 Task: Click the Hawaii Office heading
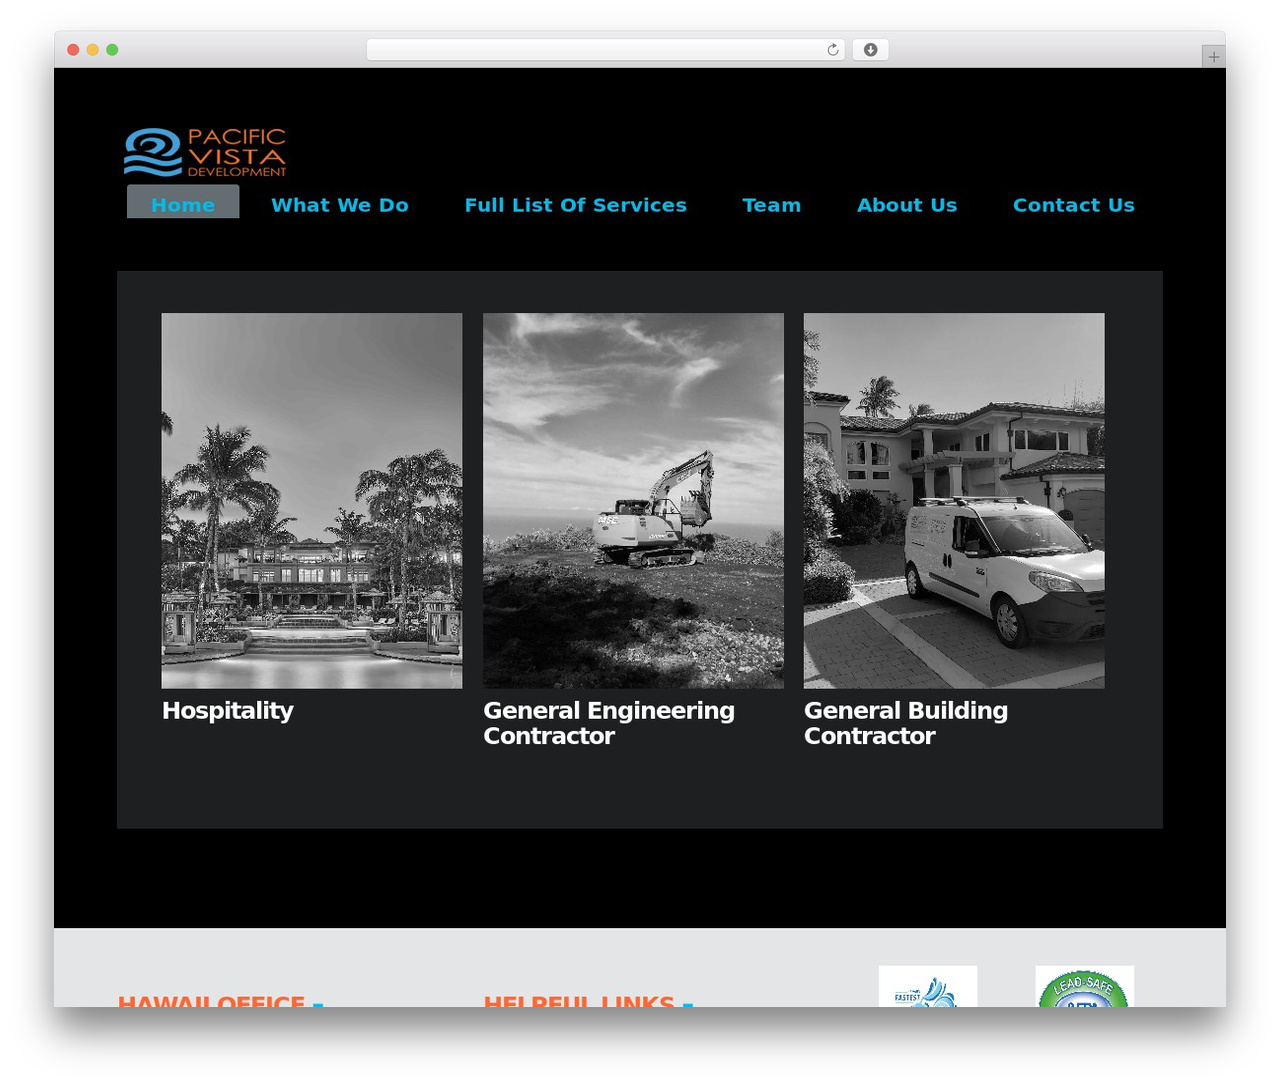click(211, 1000)
